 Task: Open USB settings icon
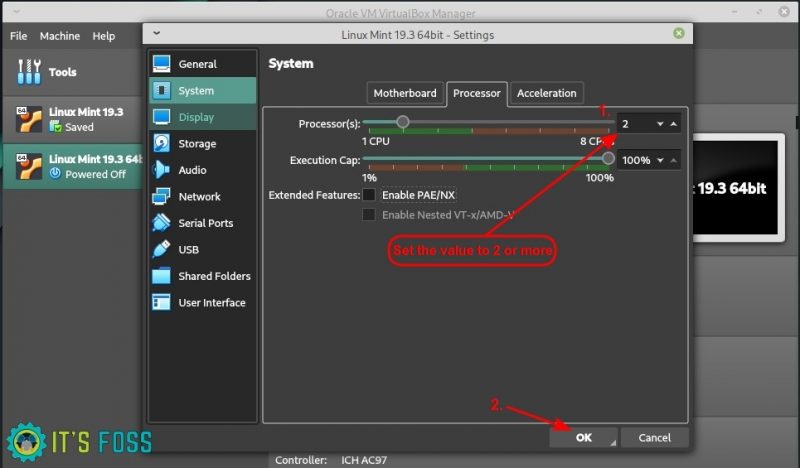click(162, 250)
